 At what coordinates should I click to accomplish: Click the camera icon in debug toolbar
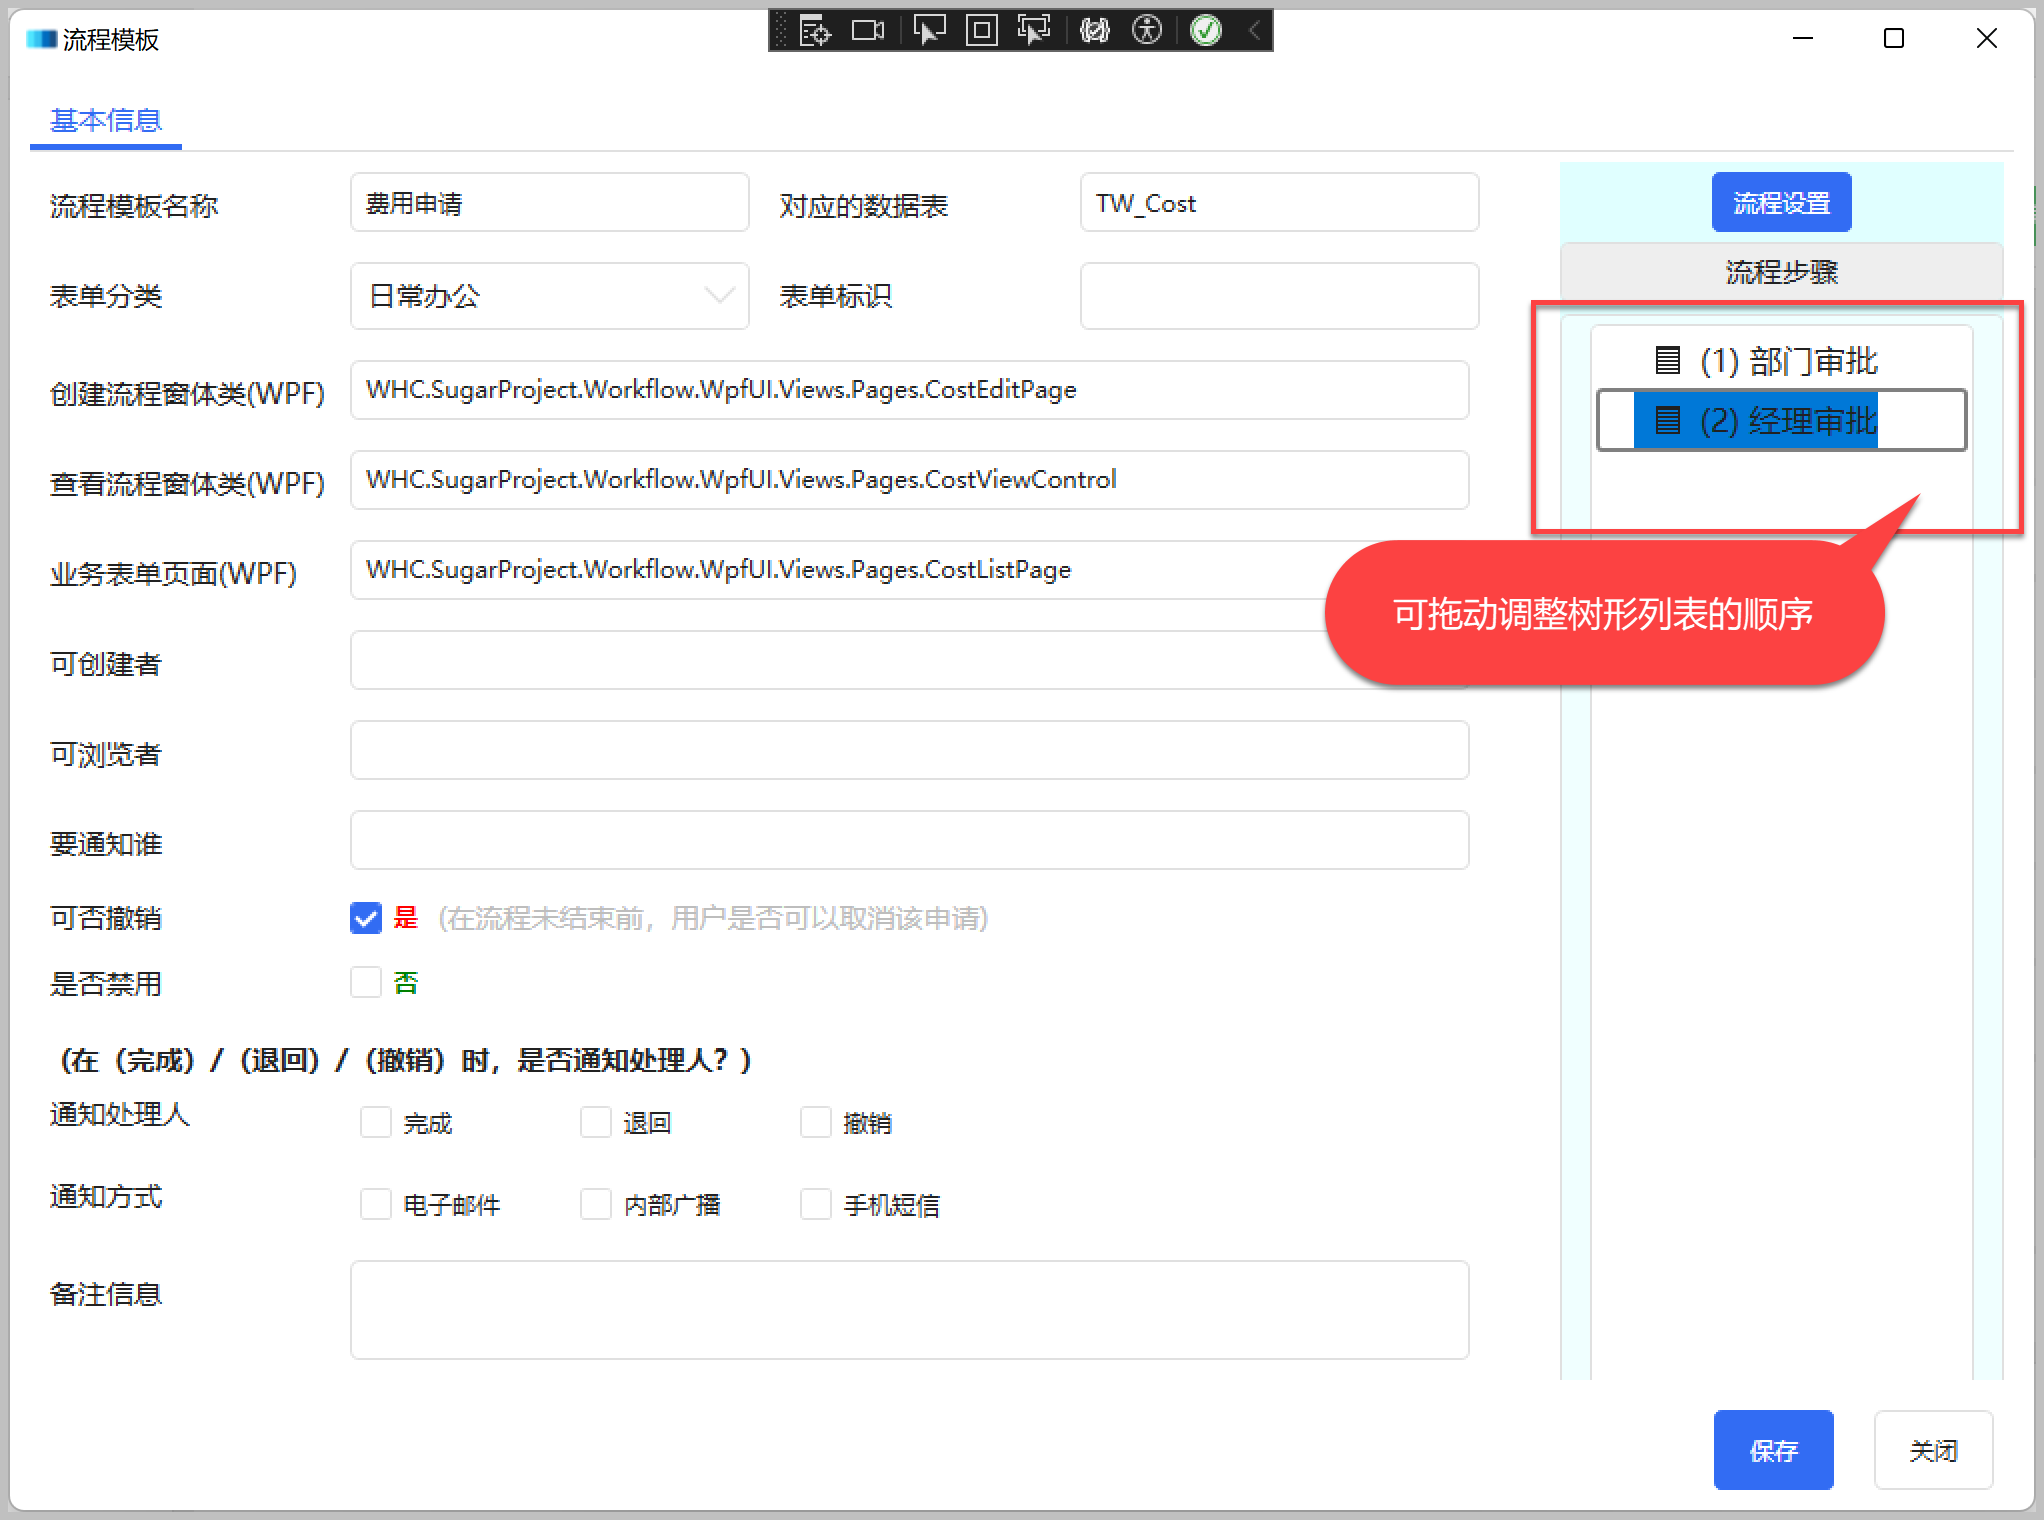868,31
